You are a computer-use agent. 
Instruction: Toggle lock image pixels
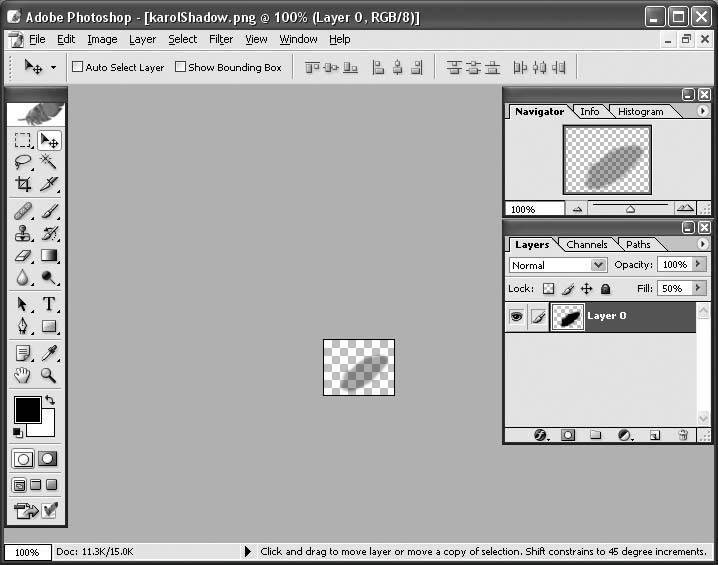coord(568,288)
